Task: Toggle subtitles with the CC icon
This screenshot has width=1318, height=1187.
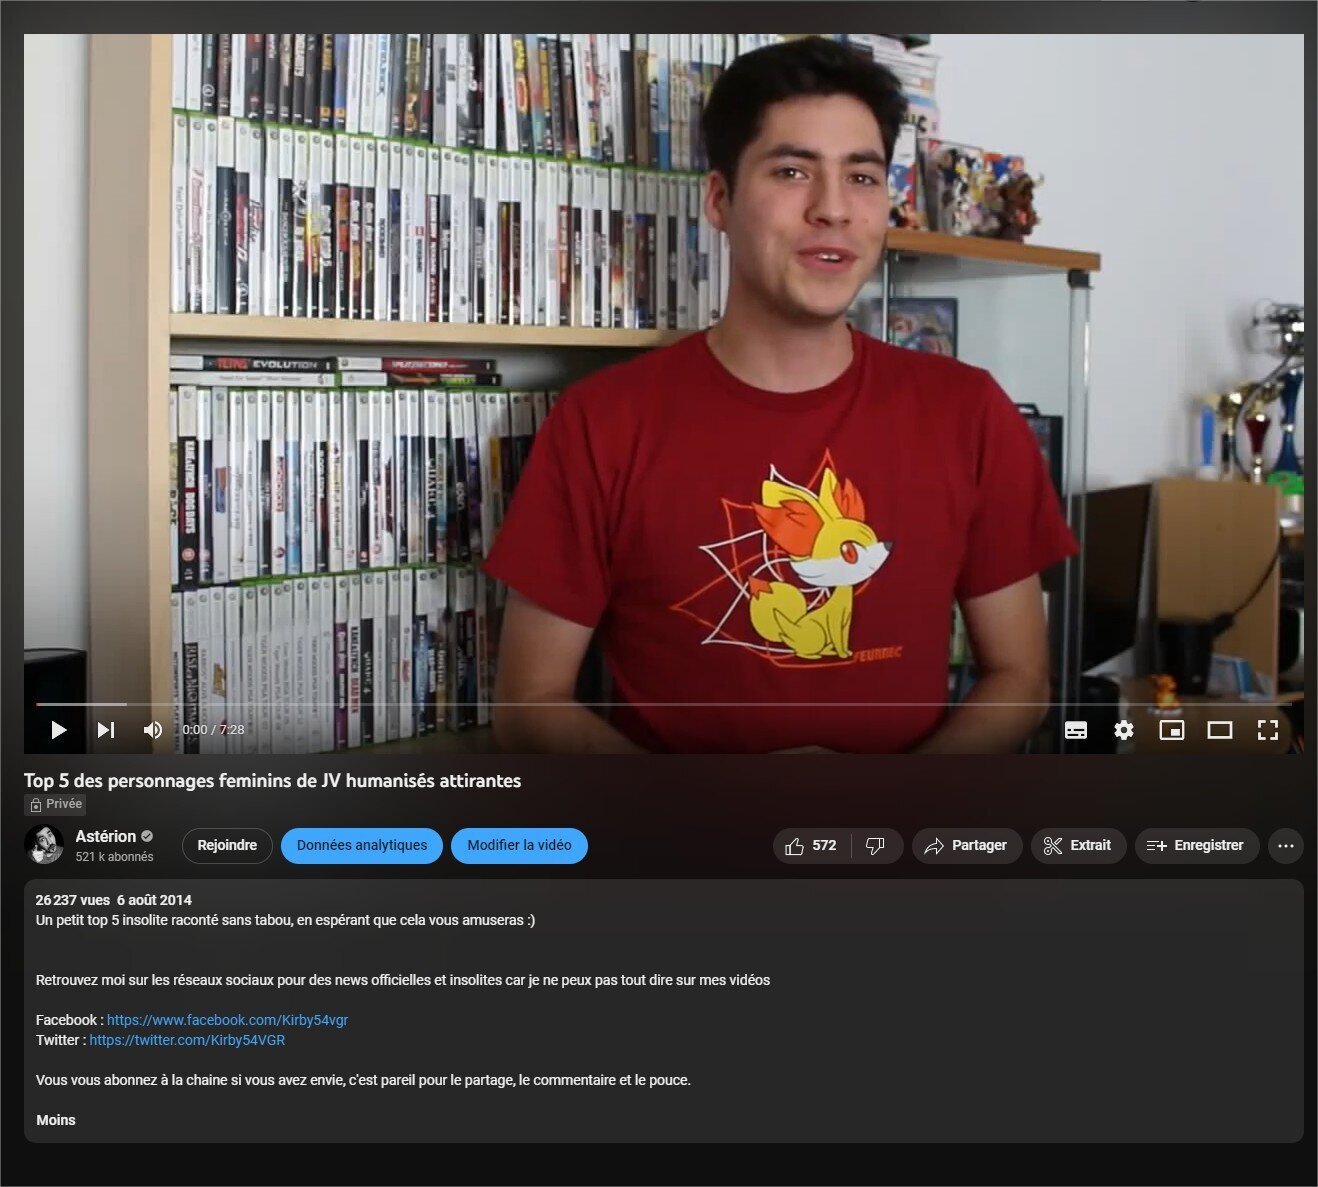Action: [x=1076, y=730]
